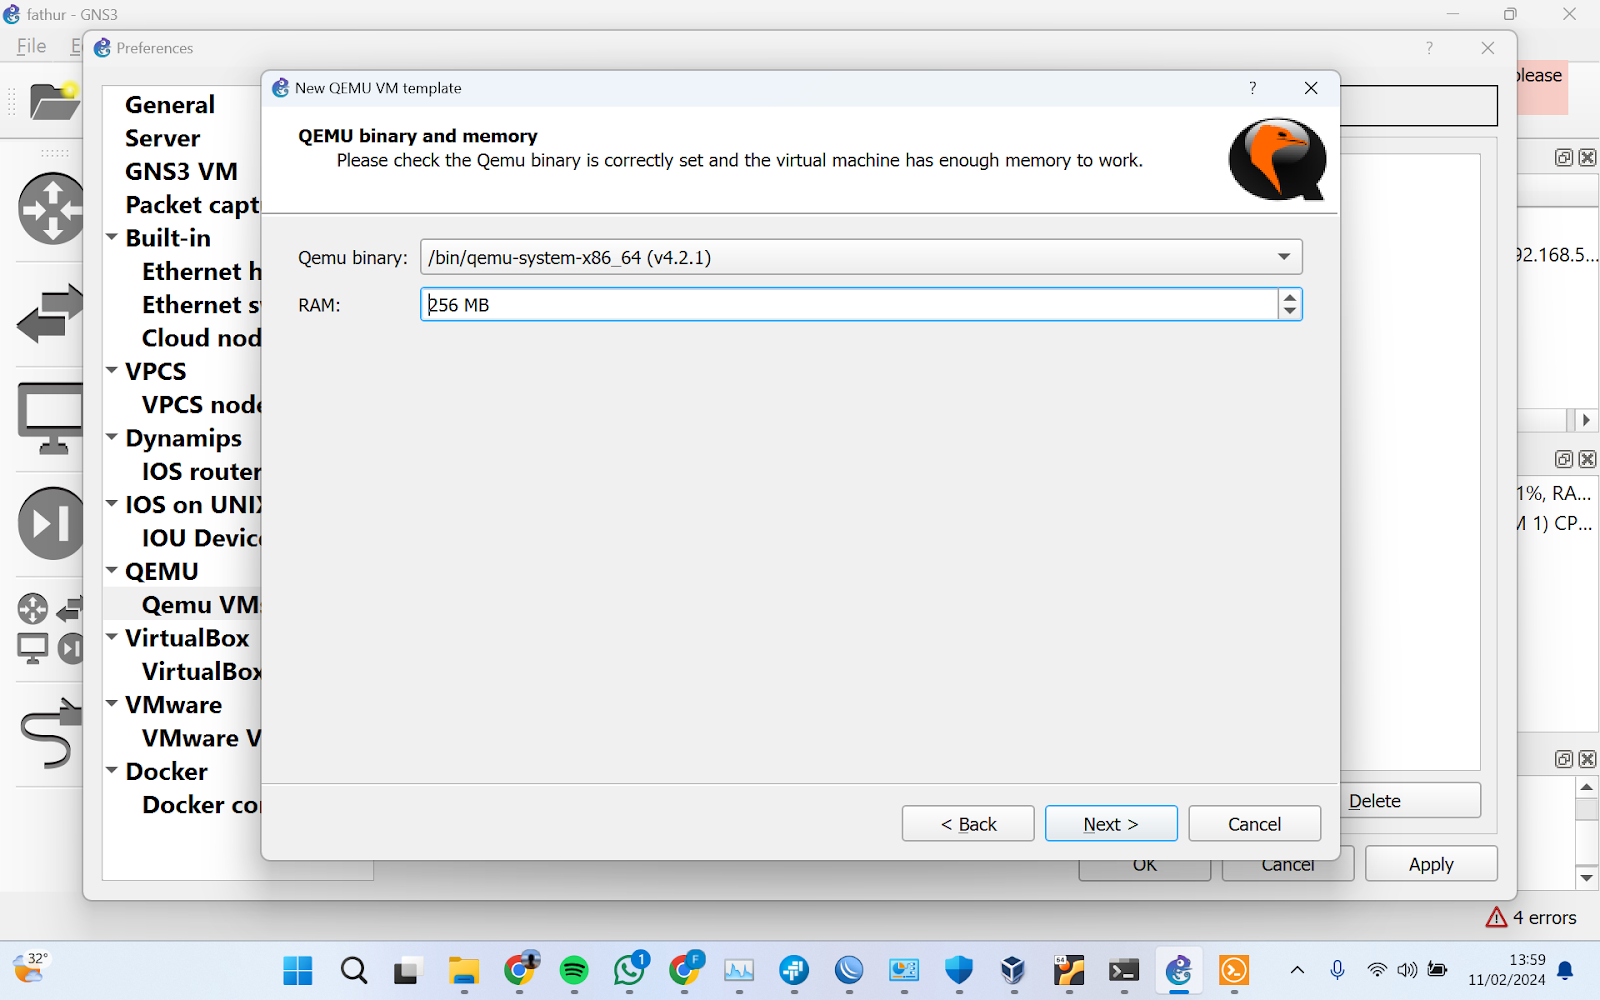
Task: Select Server preferences page
Action: coord(163,138)
